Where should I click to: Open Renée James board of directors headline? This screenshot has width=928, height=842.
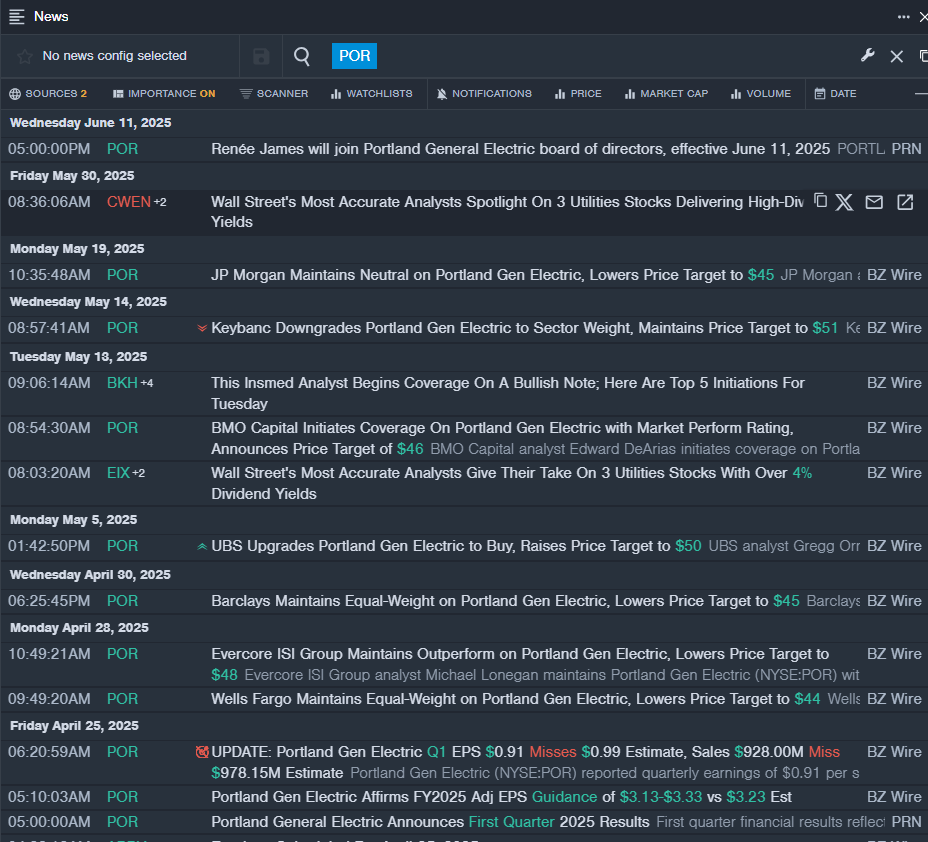tap(520, 149)
